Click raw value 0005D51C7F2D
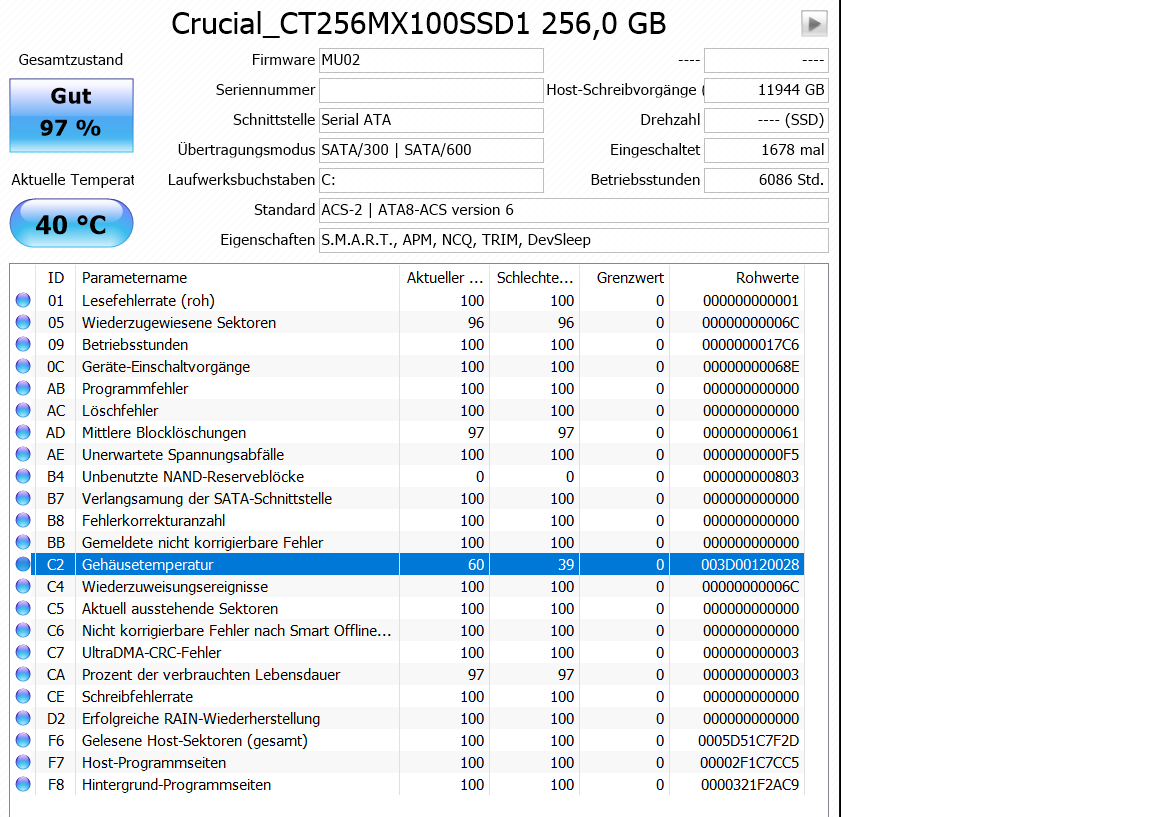The image size is (1152, 817). click(748, 741)
